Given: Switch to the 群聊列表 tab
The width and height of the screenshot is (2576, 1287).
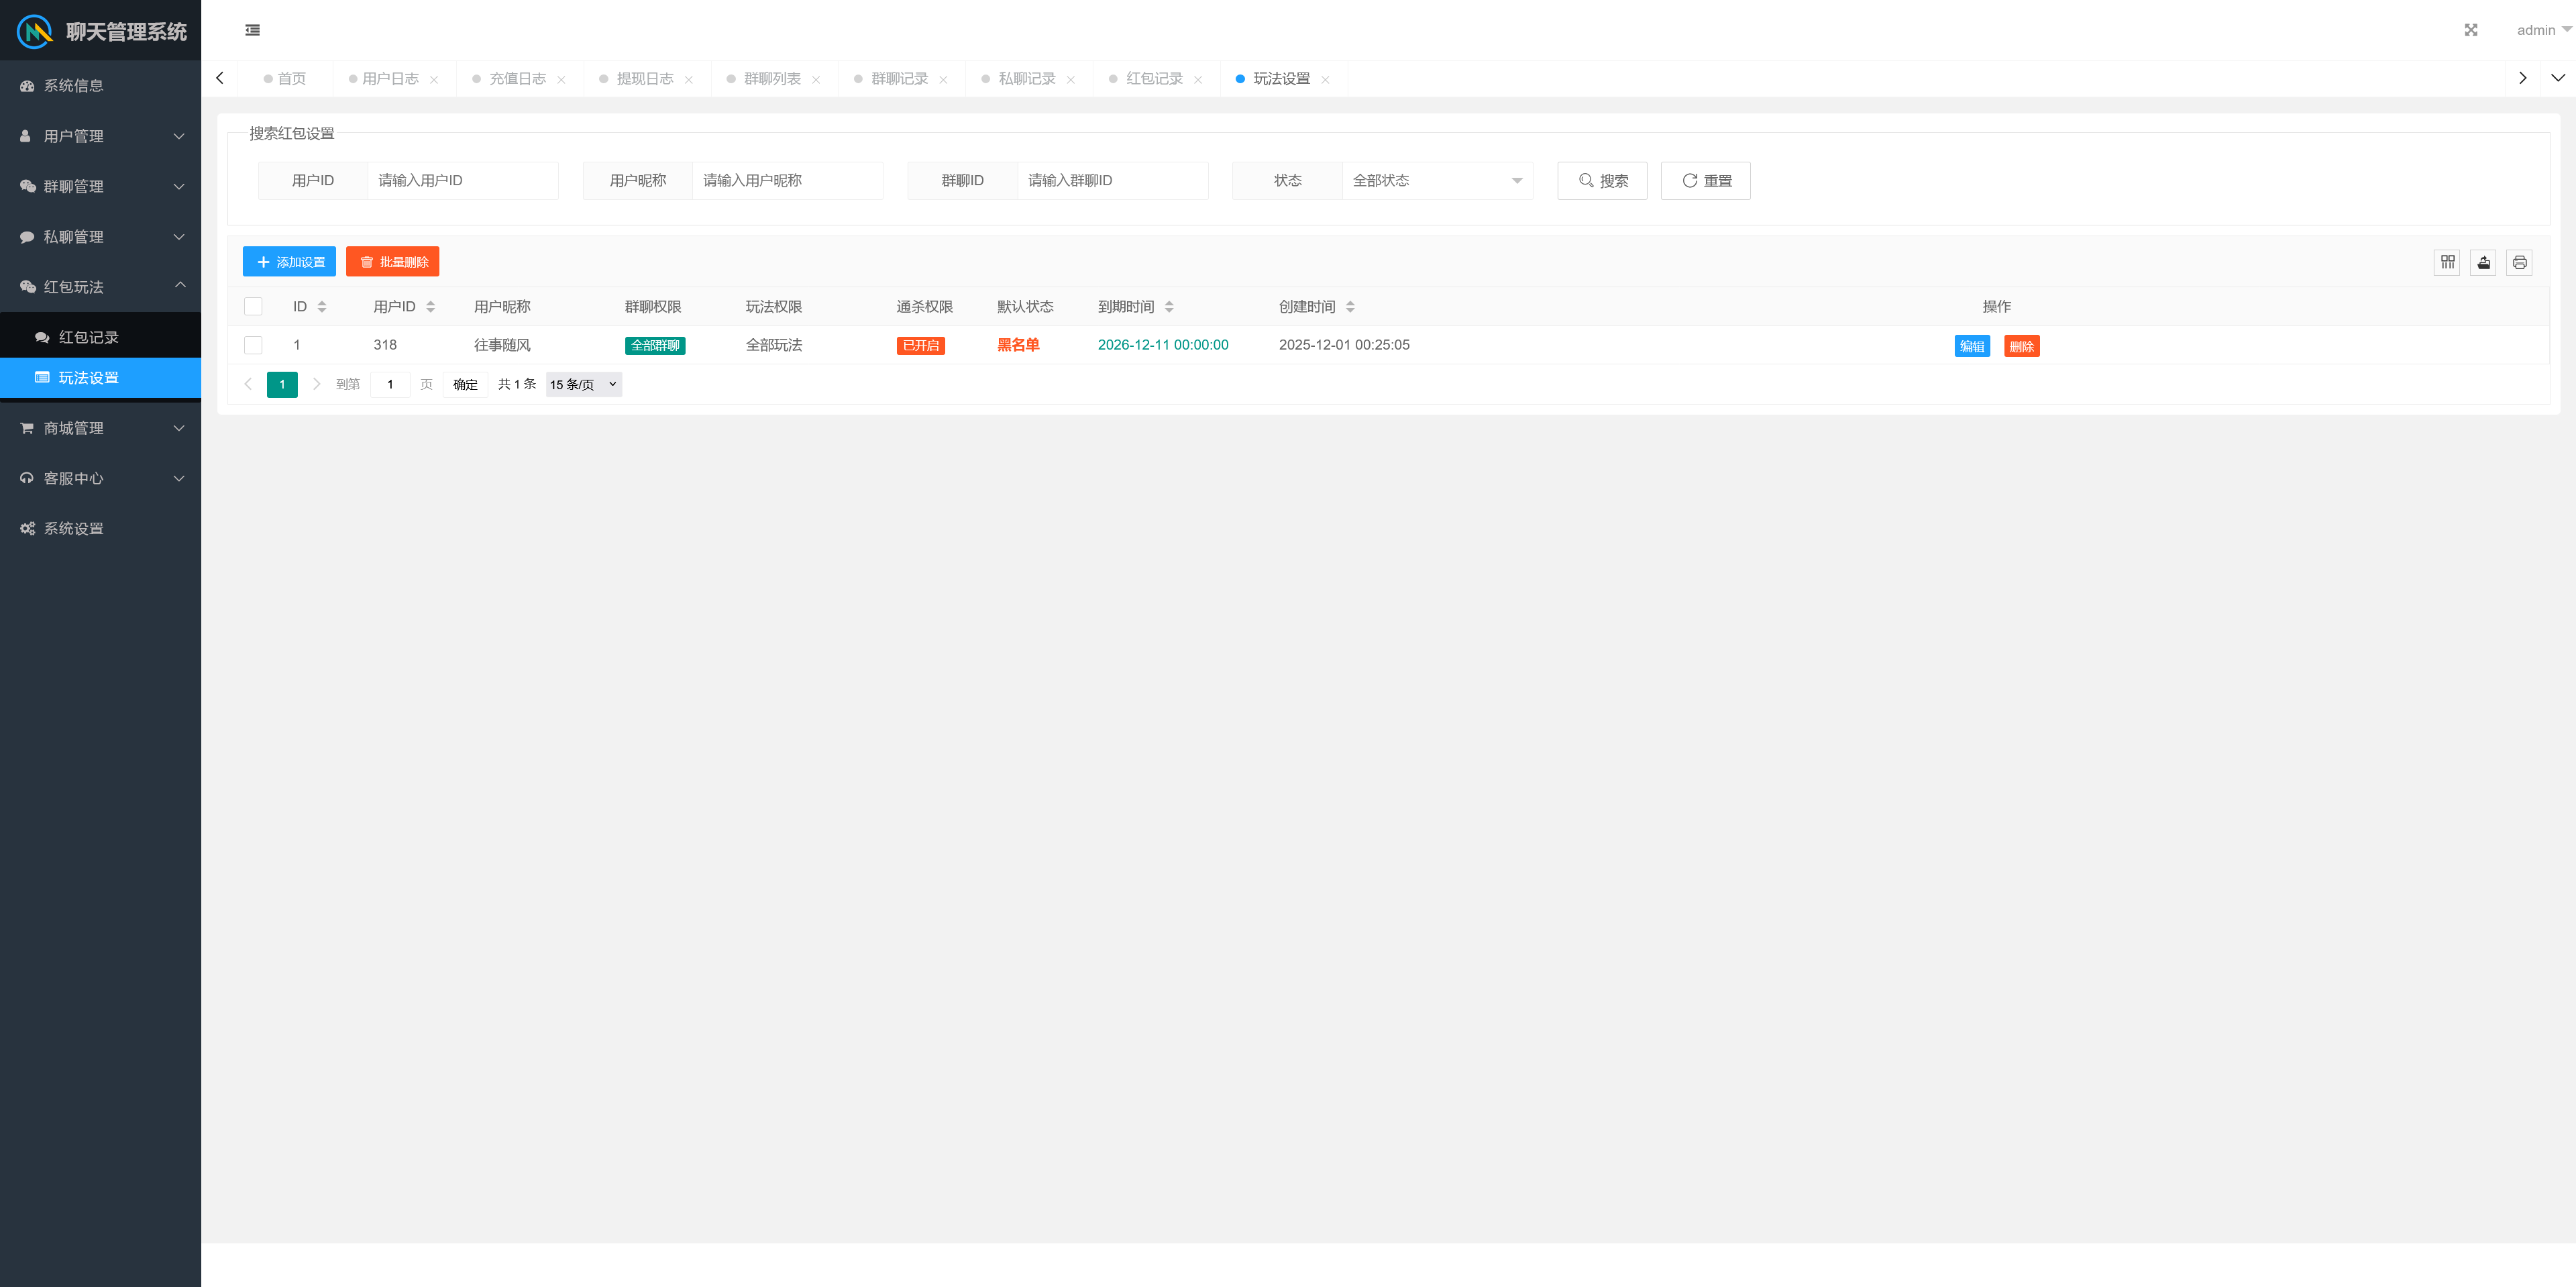Looking at the screenshot, I should pos(771,79).
